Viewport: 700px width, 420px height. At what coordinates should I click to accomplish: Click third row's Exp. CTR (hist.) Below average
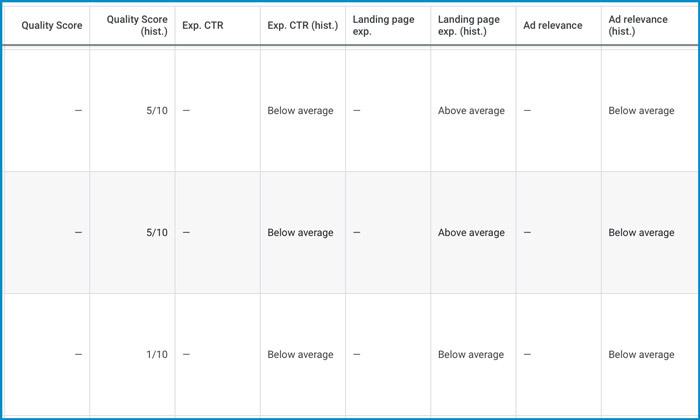(300, 355)
